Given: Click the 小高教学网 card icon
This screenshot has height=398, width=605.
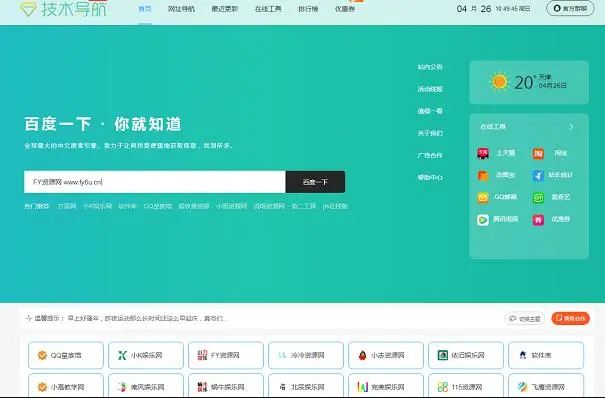Looking at the screenshot, I should click(42, 387).
